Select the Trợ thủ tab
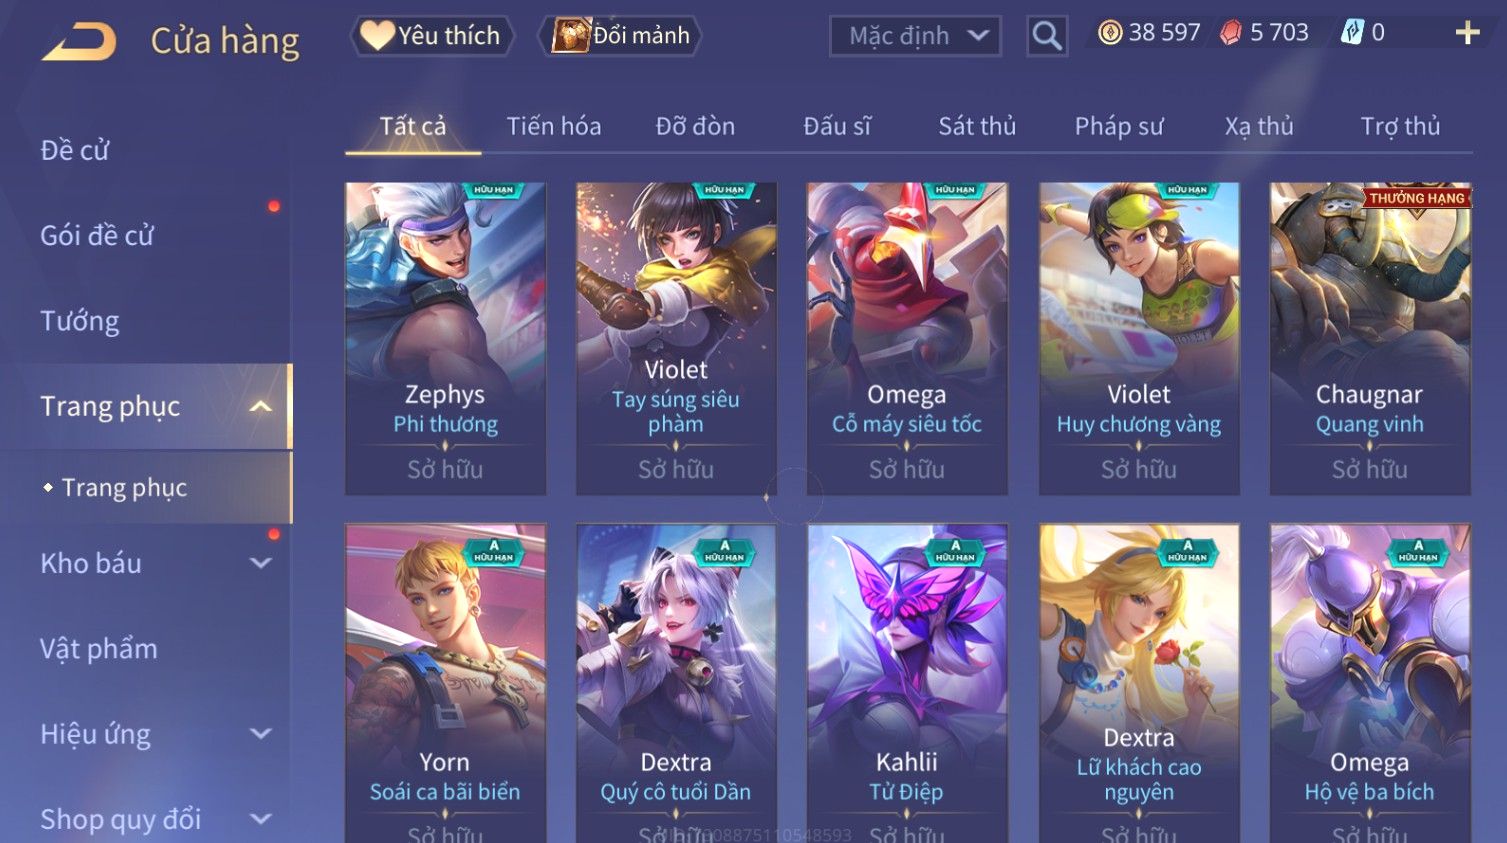 coord(1400,126)
